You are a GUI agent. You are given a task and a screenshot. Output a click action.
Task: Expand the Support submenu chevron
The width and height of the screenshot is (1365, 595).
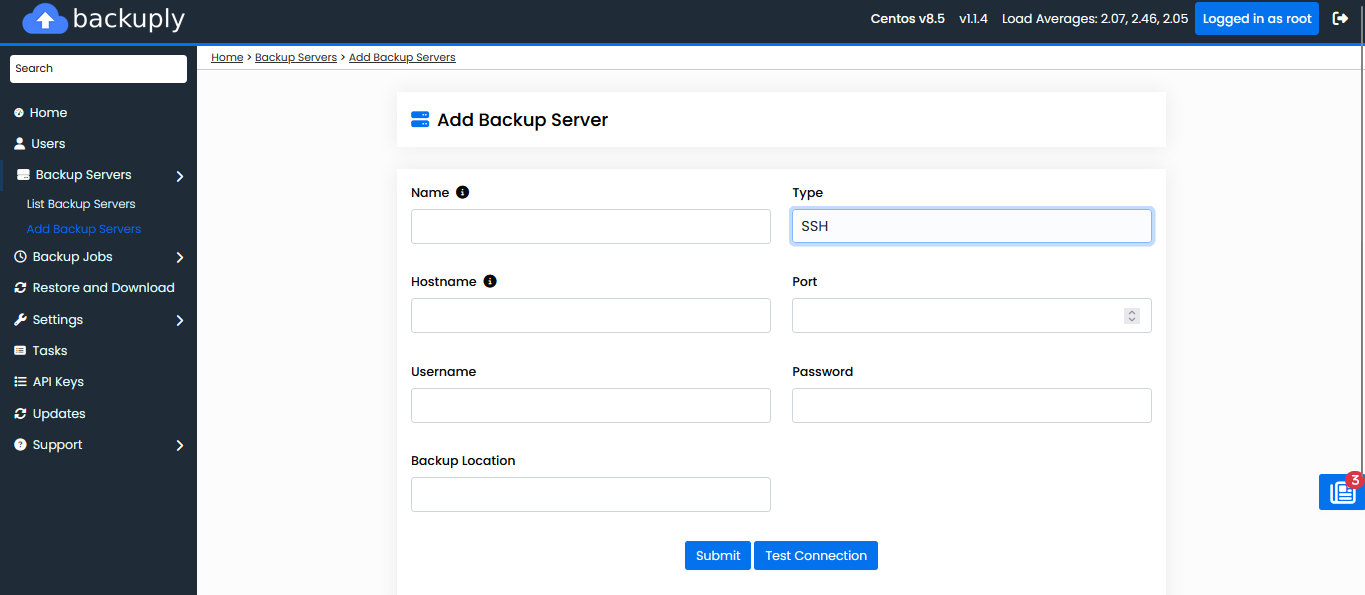(180, 446)
